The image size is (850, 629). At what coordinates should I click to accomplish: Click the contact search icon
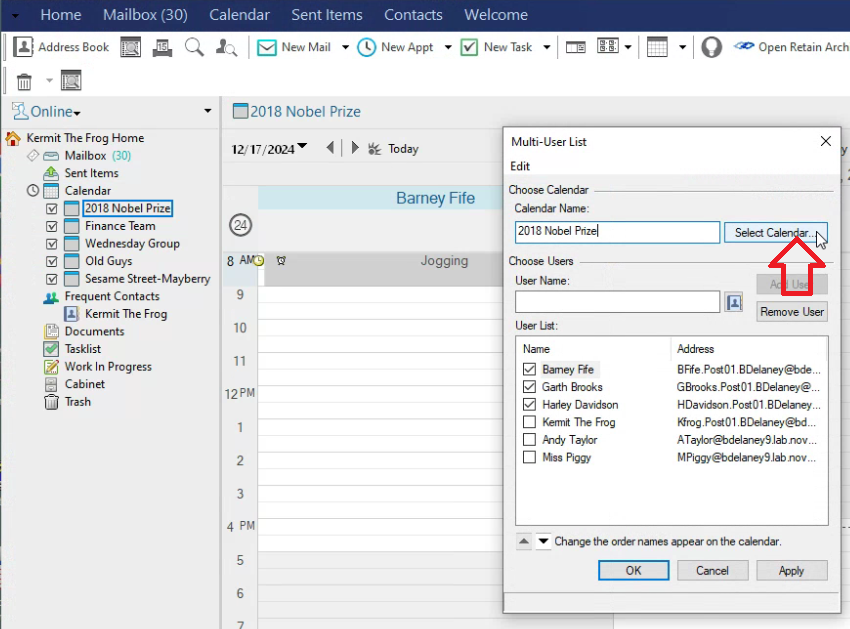[226, 48]
